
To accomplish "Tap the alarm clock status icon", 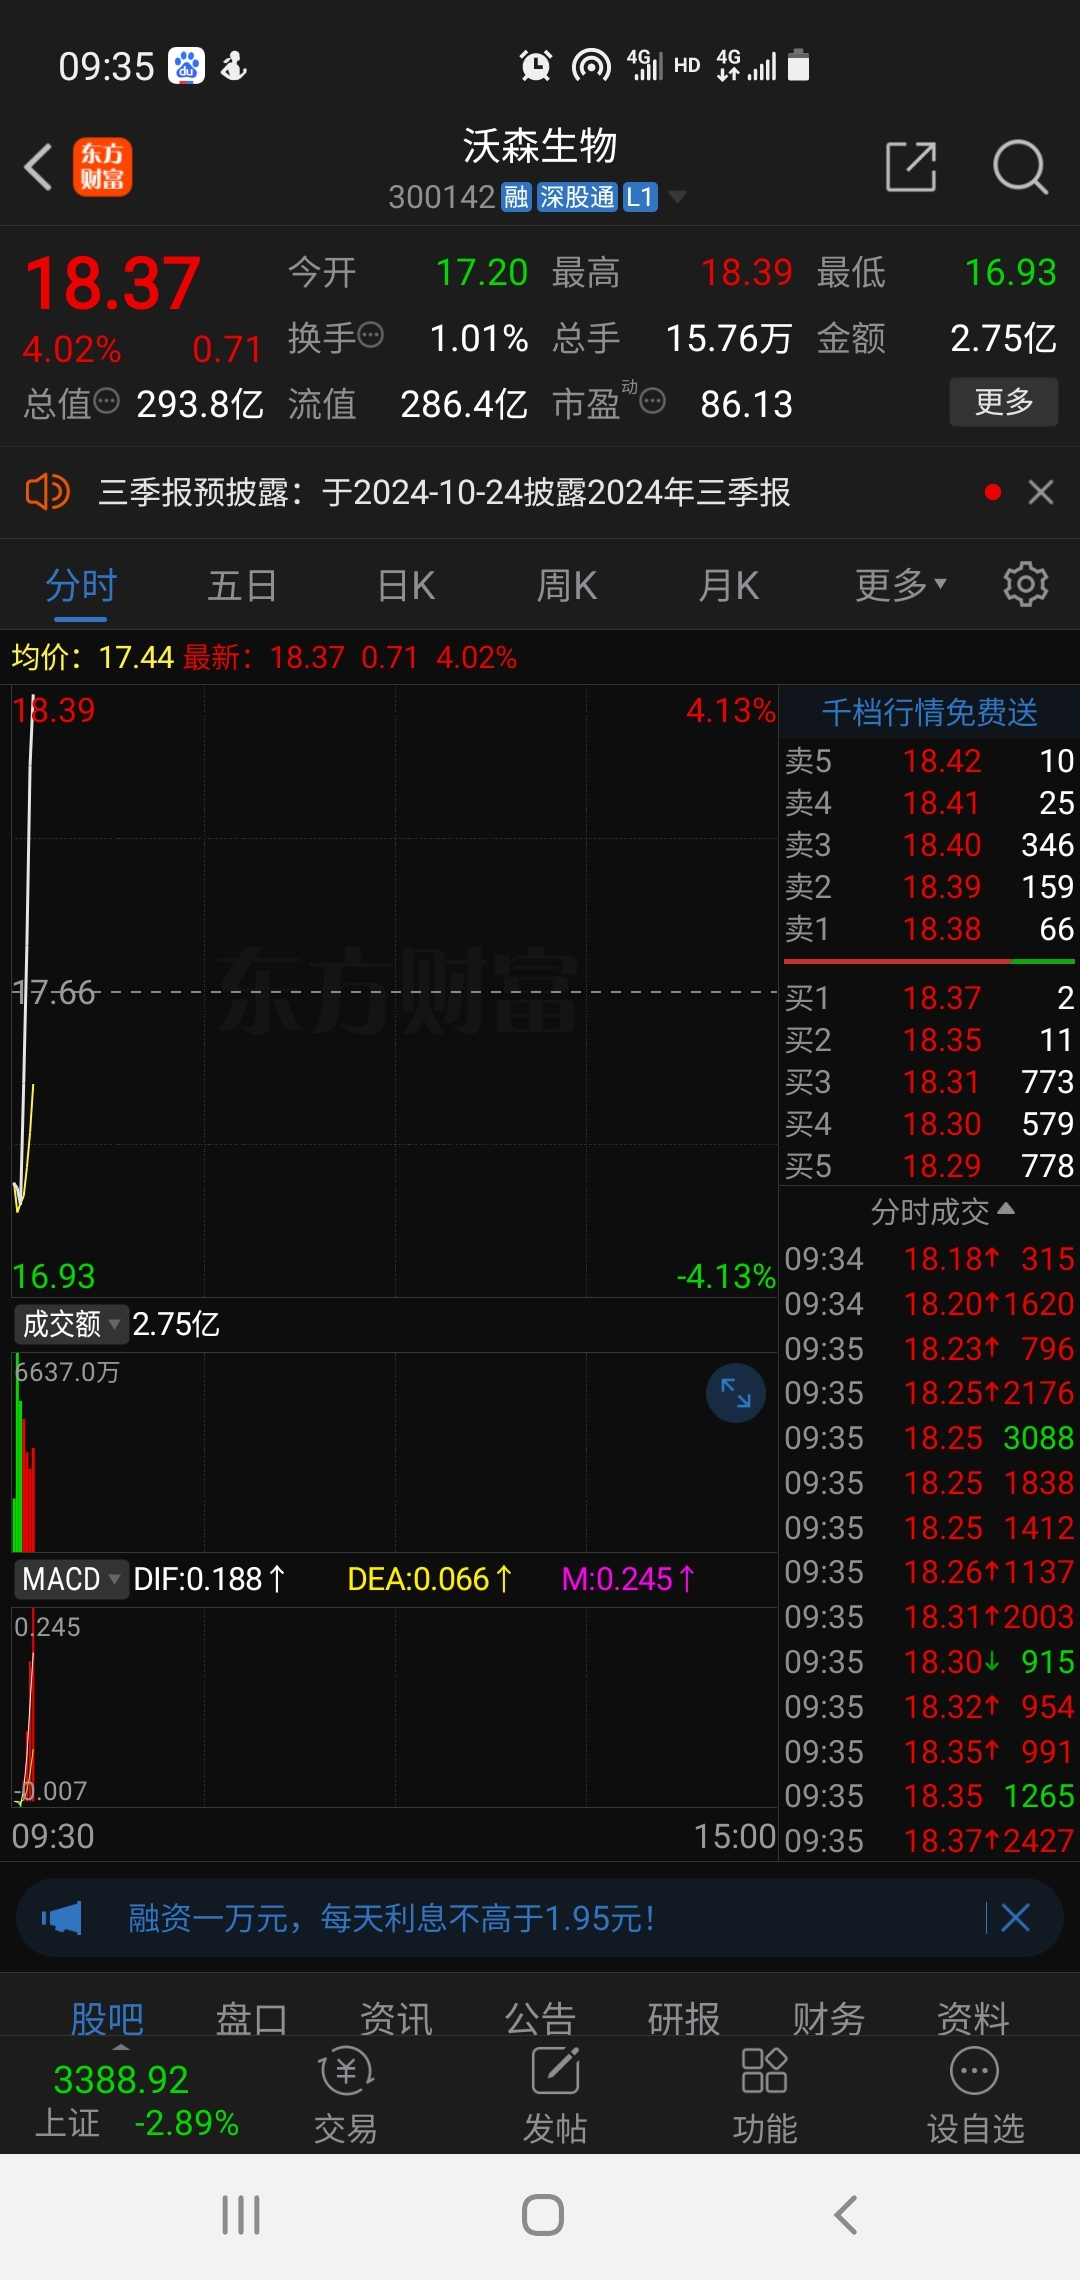I will (x=536, y=66).
